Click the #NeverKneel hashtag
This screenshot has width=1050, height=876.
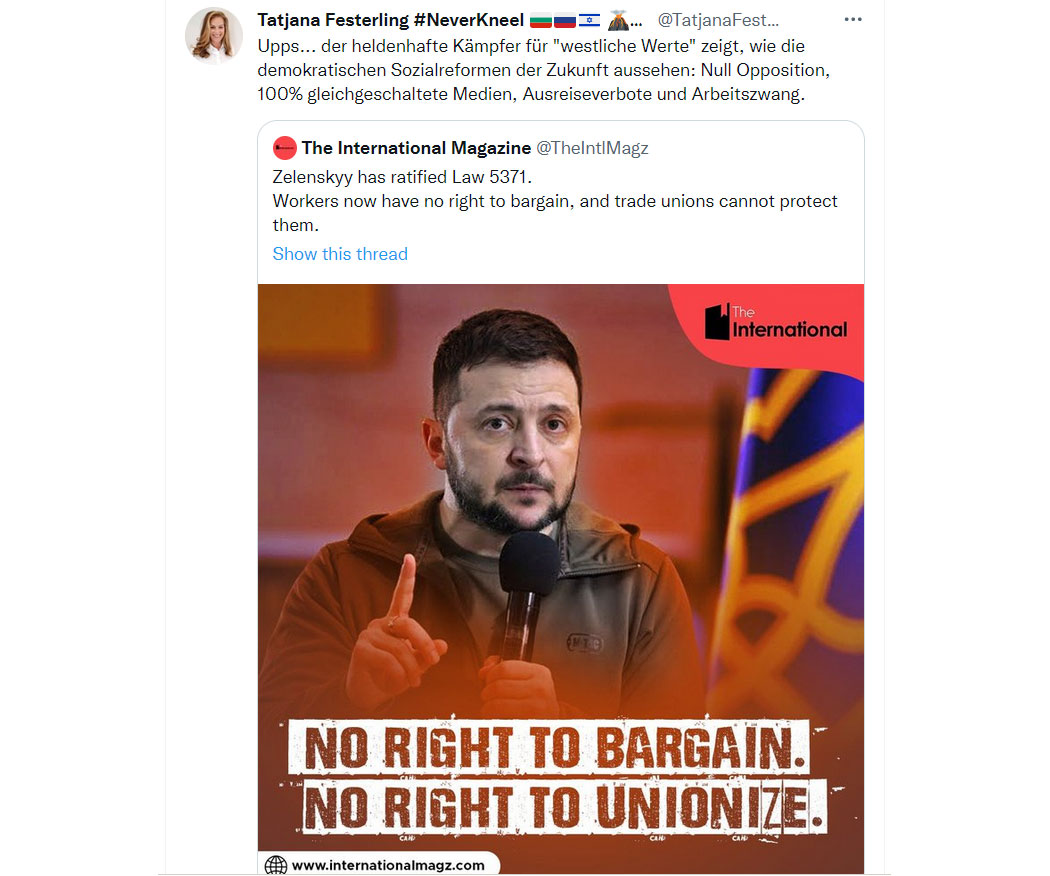469,20
